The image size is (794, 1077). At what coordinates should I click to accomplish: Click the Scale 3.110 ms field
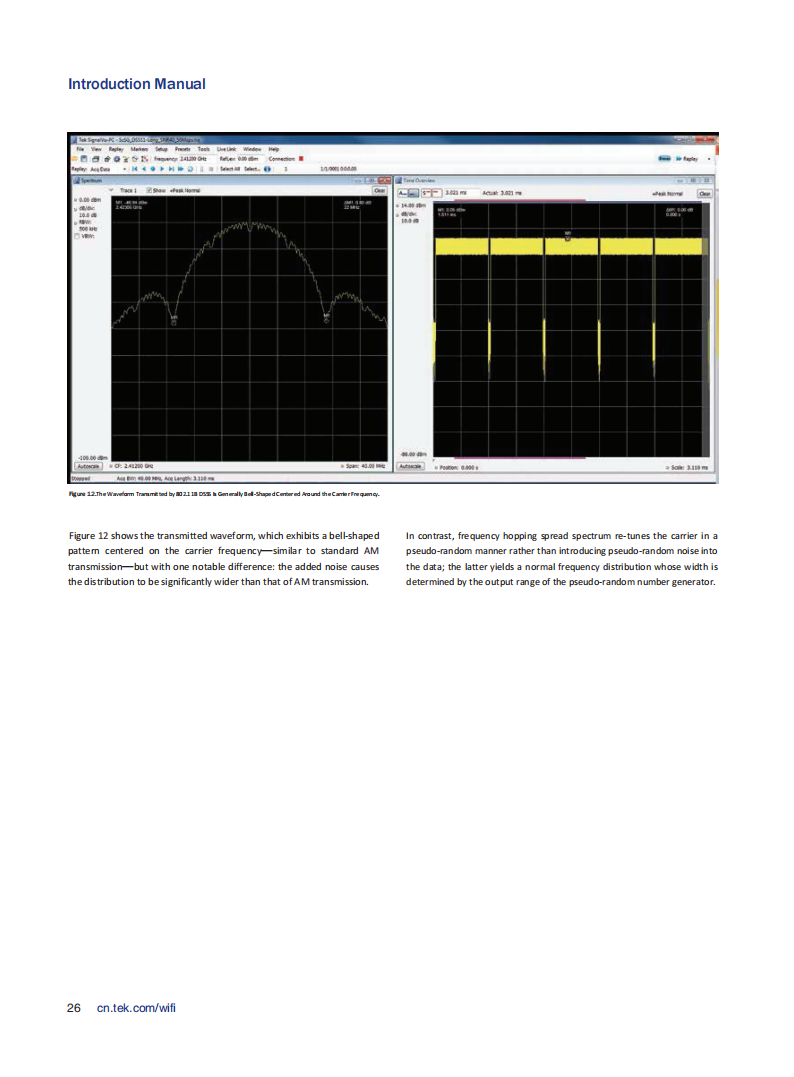(x=688, y=467)
